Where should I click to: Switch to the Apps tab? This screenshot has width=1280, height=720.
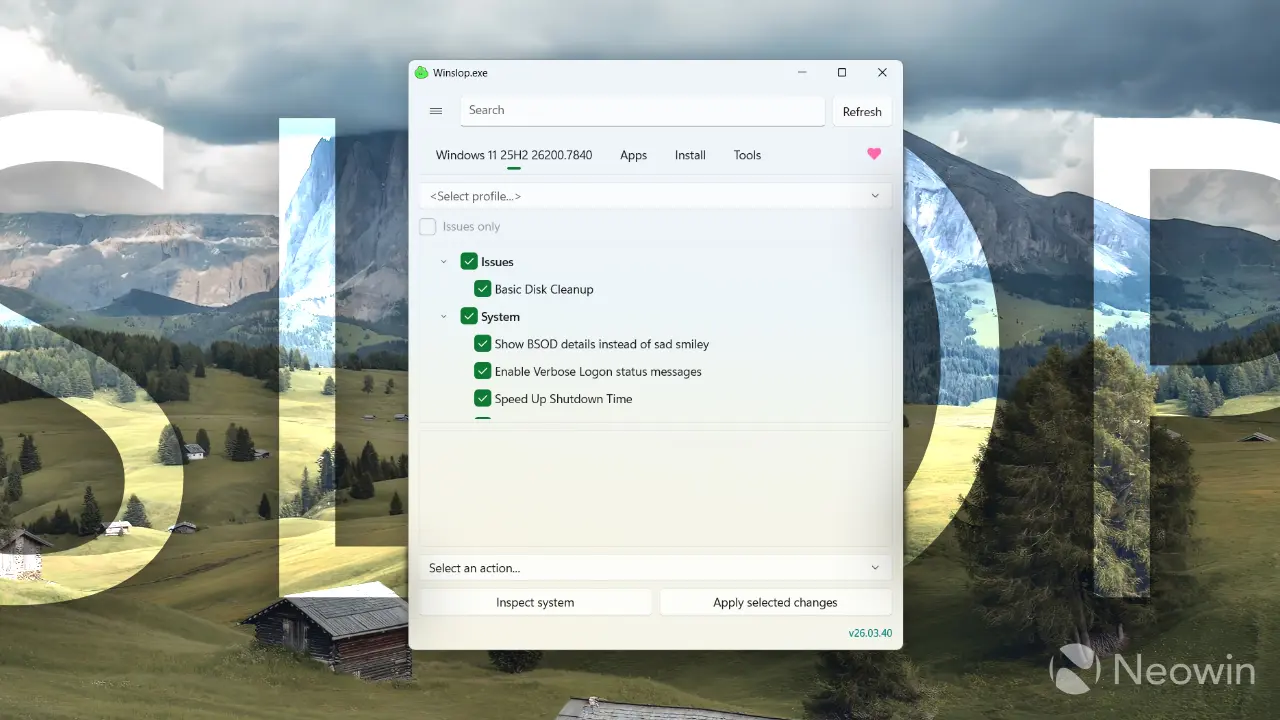point(633,155)
